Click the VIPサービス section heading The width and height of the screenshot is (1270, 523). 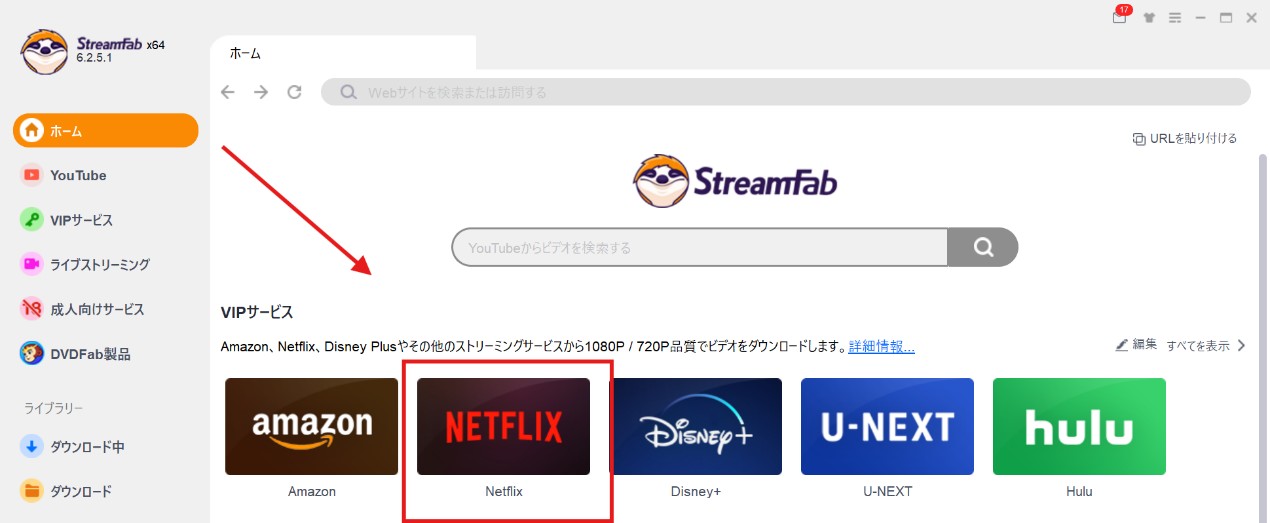point(257,313)
